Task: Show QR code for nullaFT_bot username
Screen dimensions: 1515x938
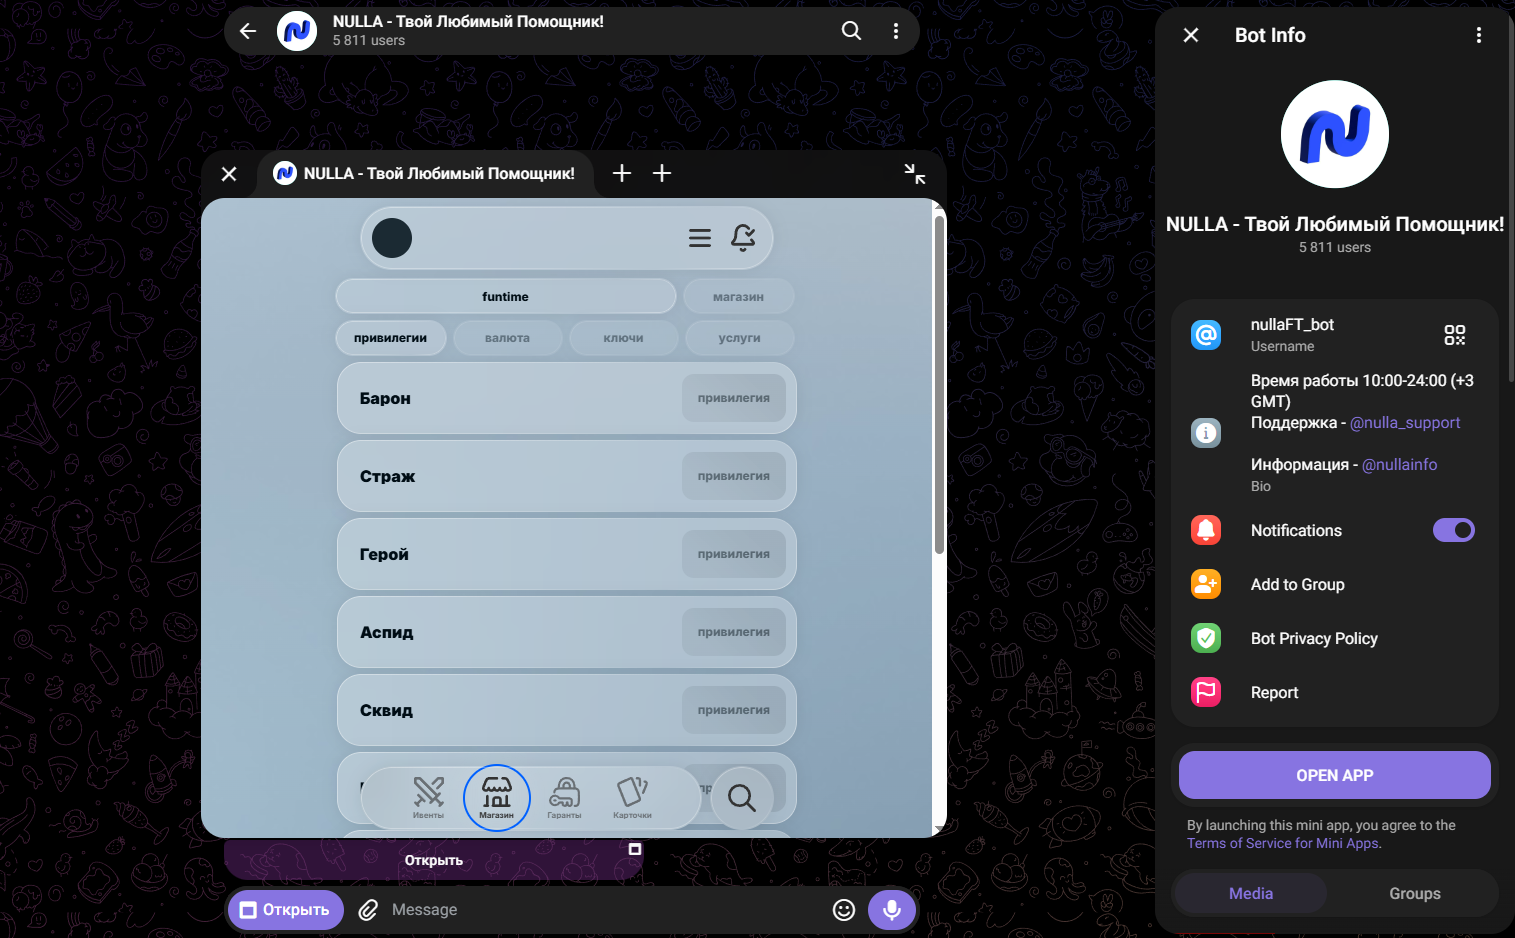Action: 1455,335
